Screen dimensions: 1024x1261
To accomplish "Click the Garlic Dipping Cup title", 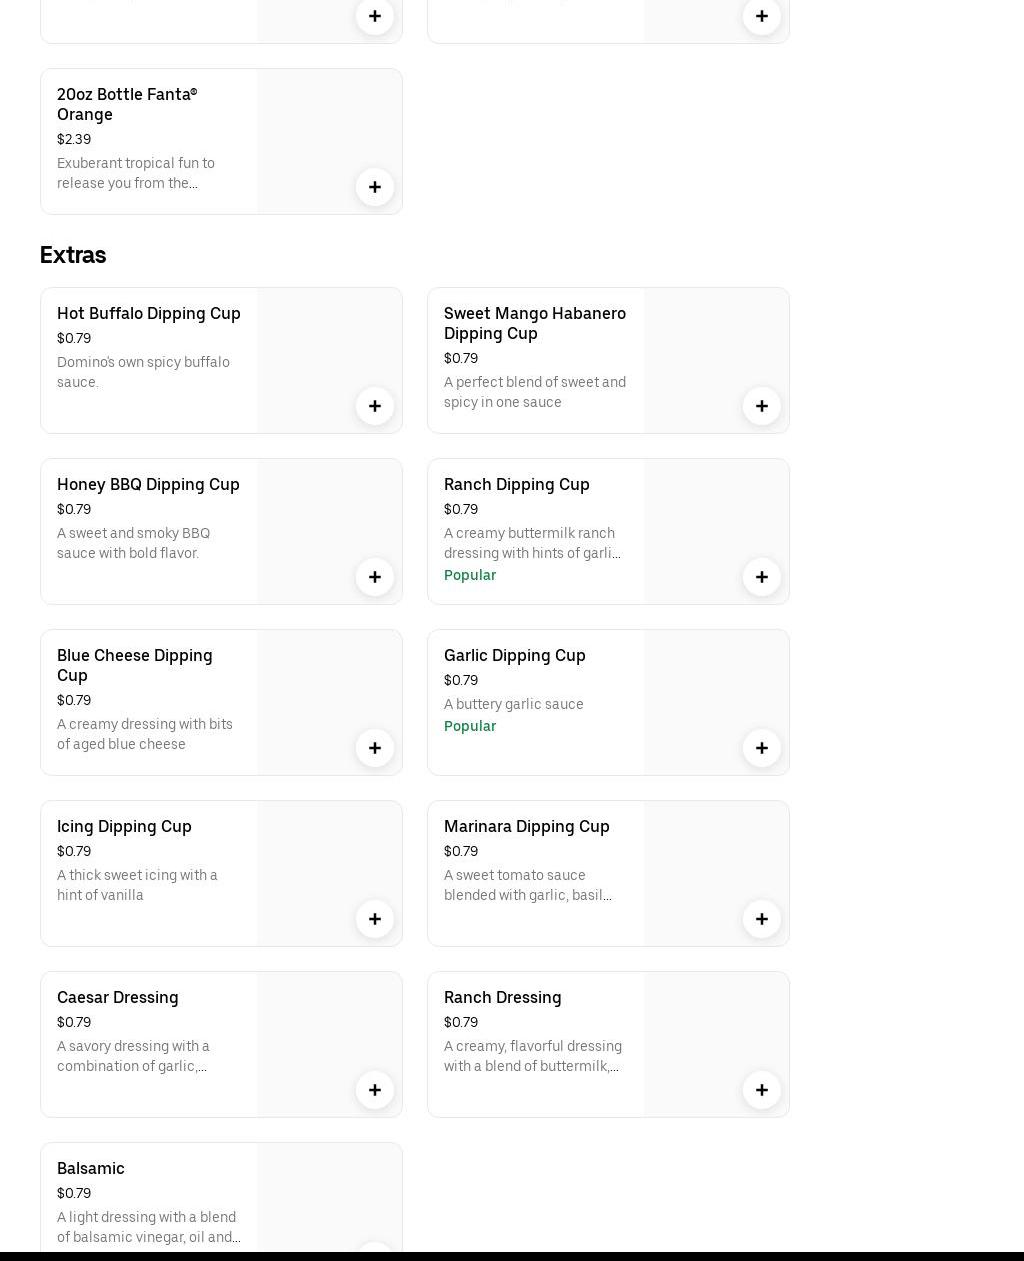I will pos(514,655).
